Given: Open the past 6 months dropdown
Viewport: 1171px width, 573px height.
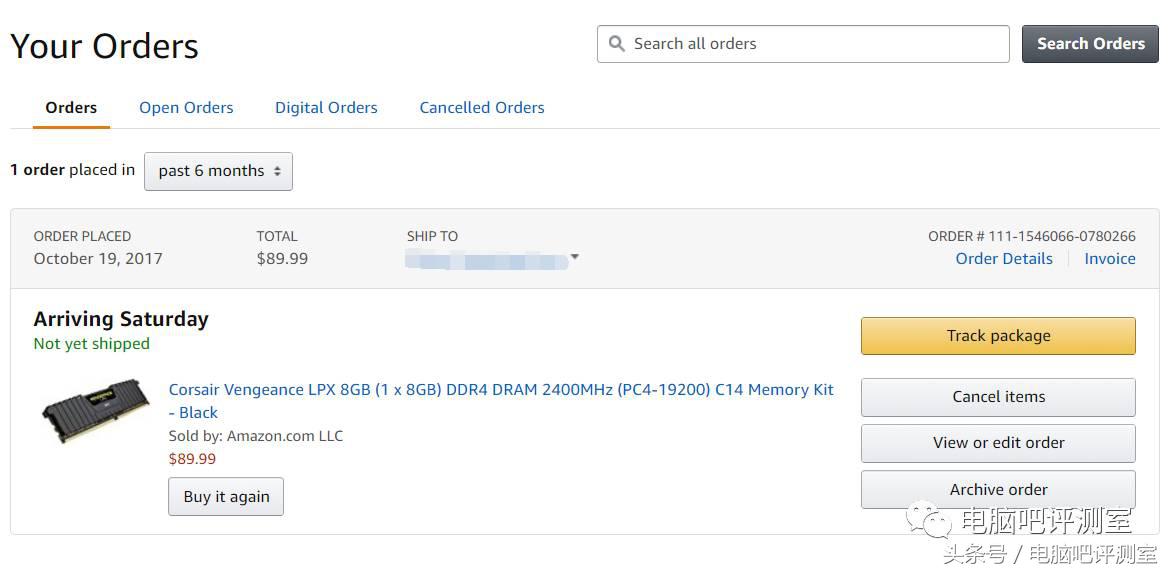Looking at the screenshot, I should click(218, 171).
